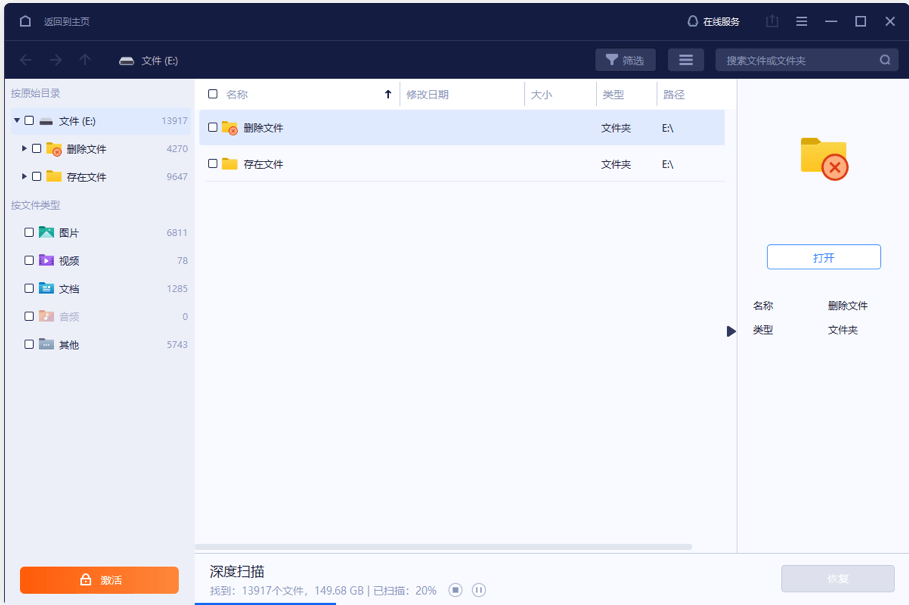Pause the deep scan
909x605 pixels.
click(x=479, y=590)
